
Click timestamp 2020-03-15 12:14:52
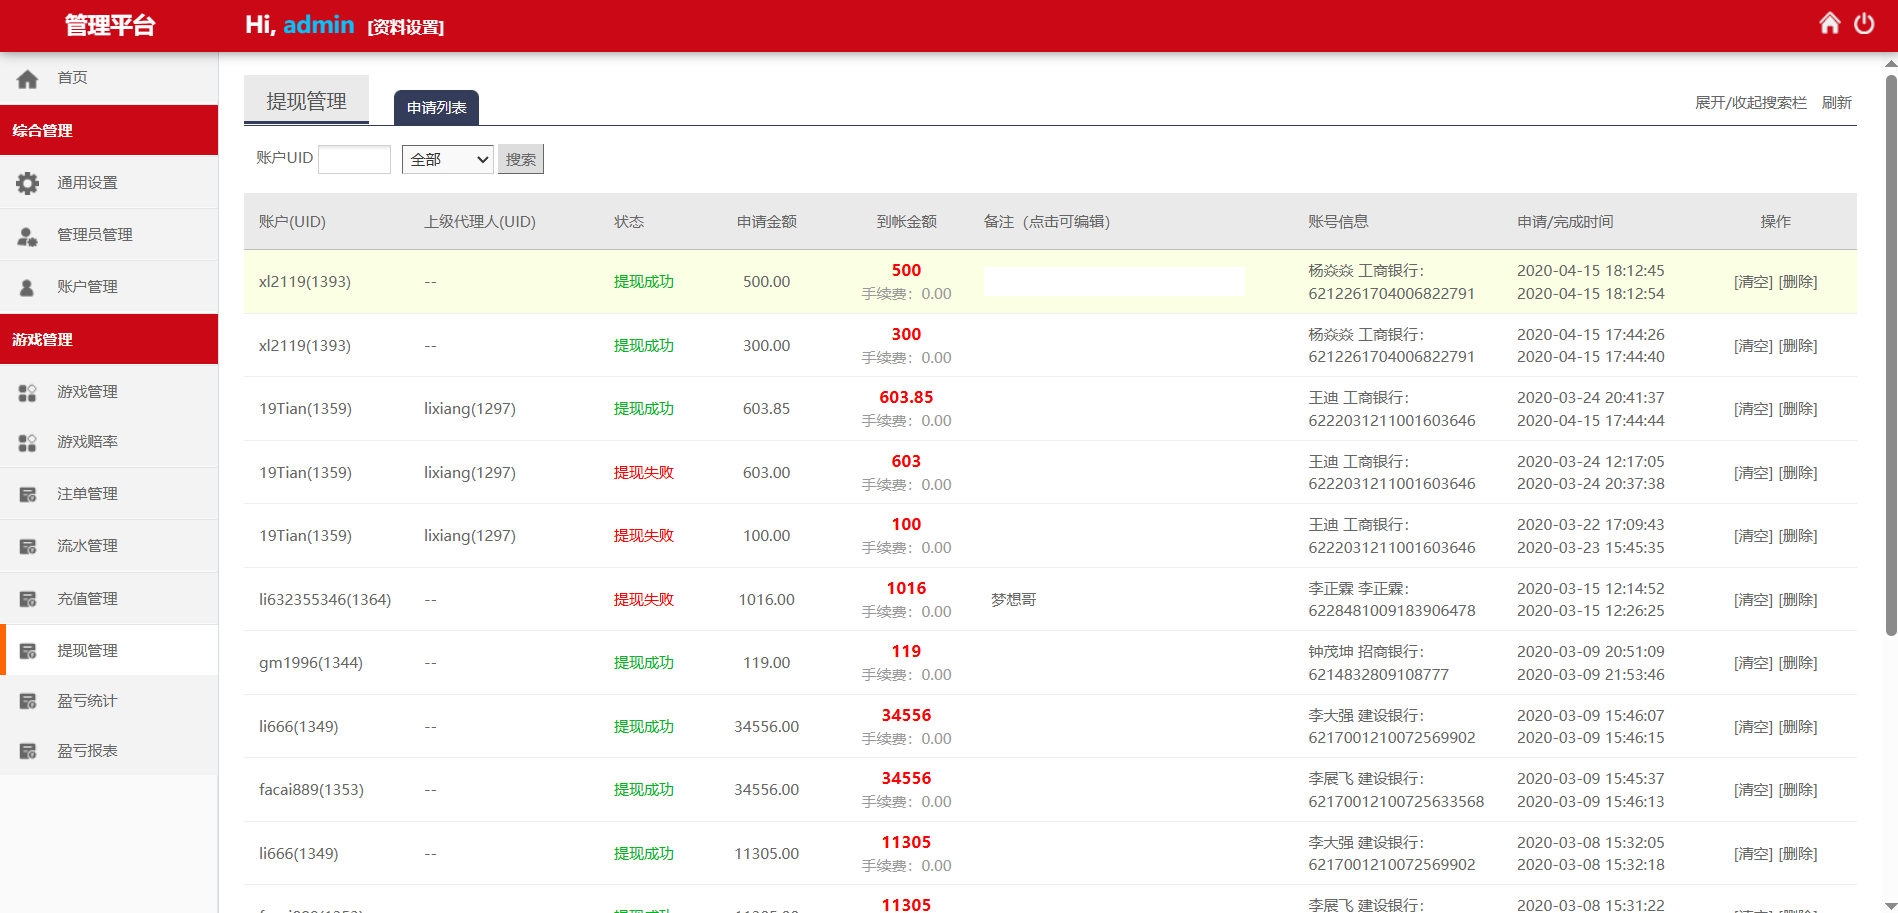[1591, 589]
